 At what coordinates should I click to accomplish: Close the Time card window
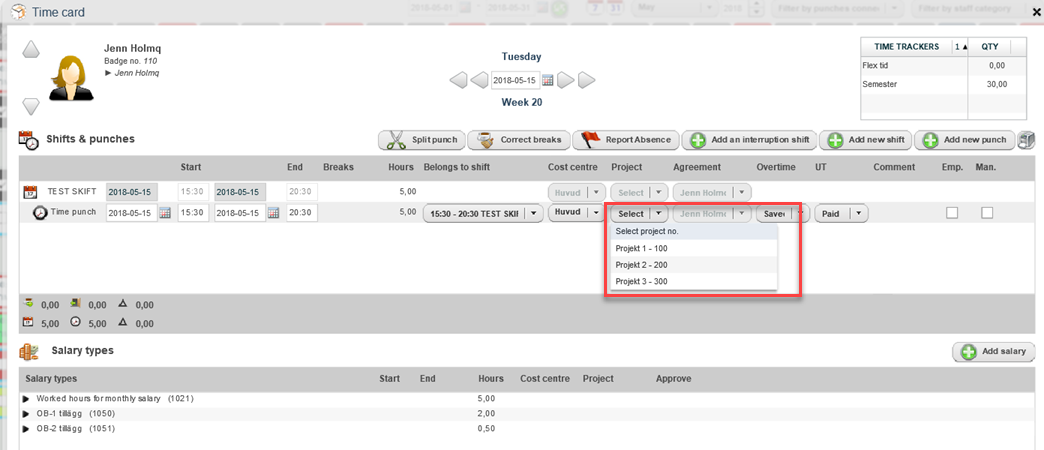pos(1037,12)
